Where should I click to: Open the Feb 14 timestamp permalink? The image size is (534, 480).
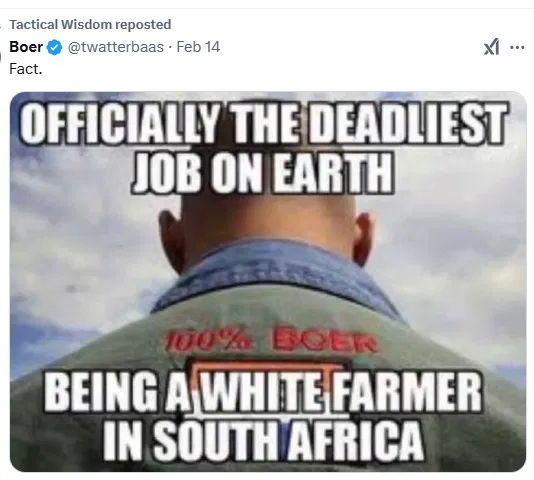click(198, 47)
